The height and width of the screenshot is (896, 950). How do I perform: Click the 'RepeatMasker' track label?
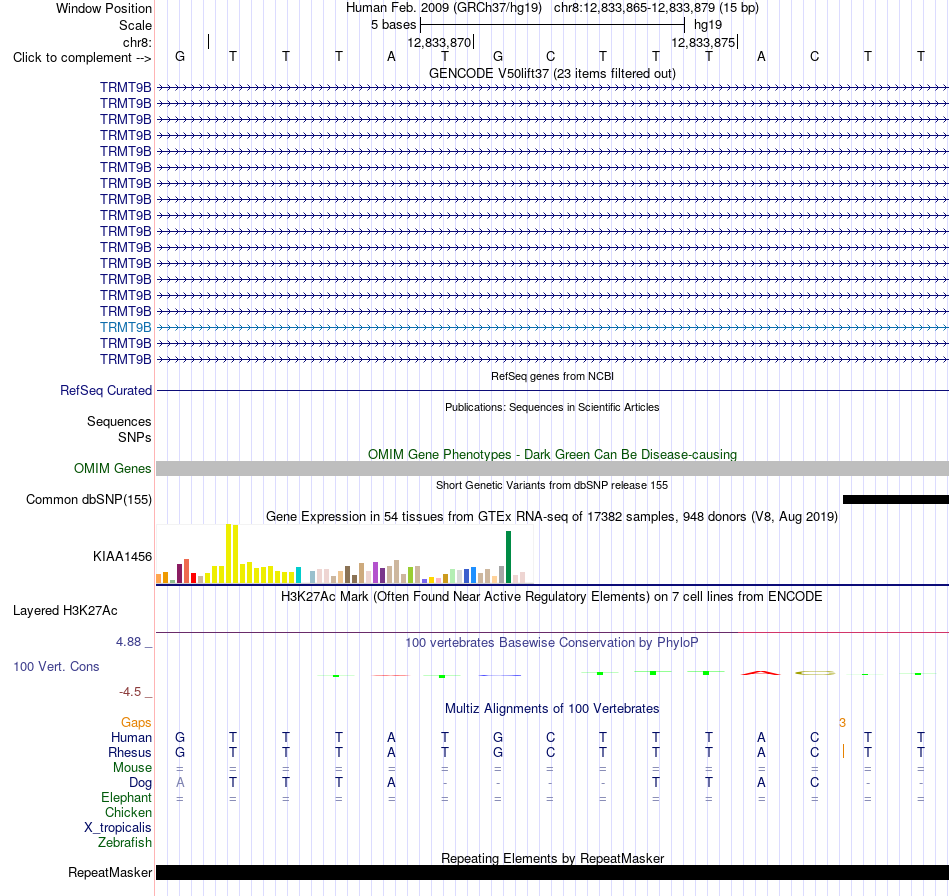(x=110, y=872)
